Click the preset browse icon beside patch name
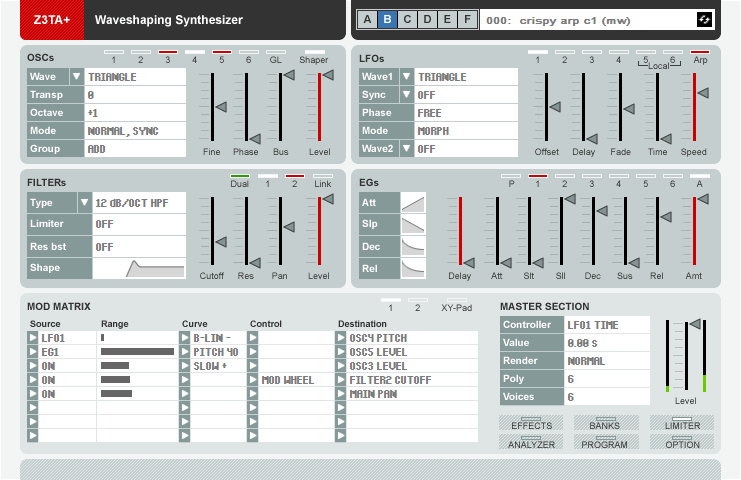741x480 pixels. tap(704, 20)
